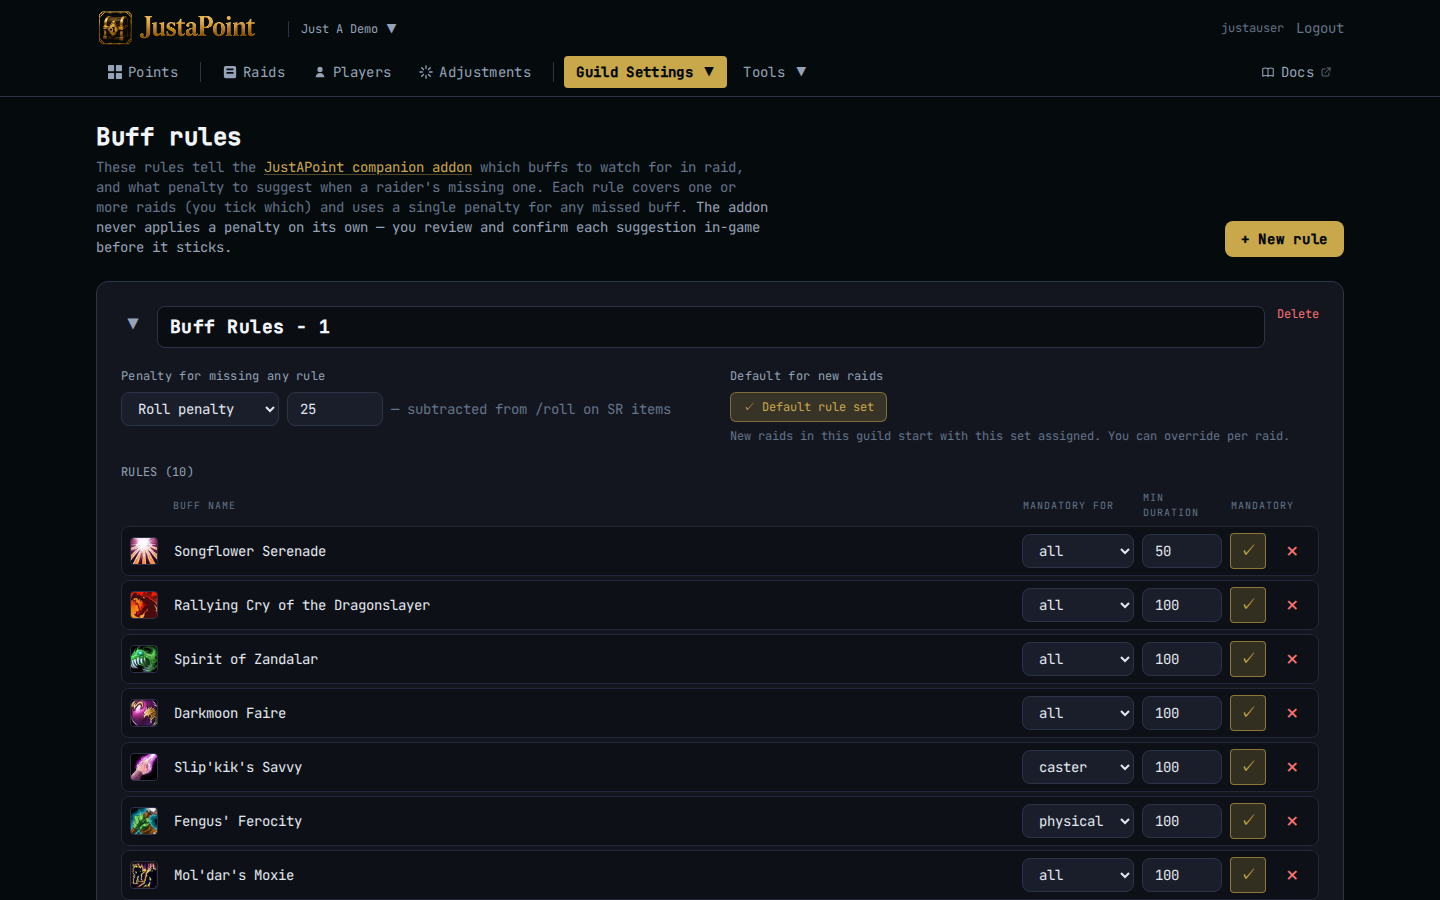The height and width of the screenshot is (900, 1440).
Task: Remove the Fengus' Ferocity rule
Action: [x=1292, y=821]
